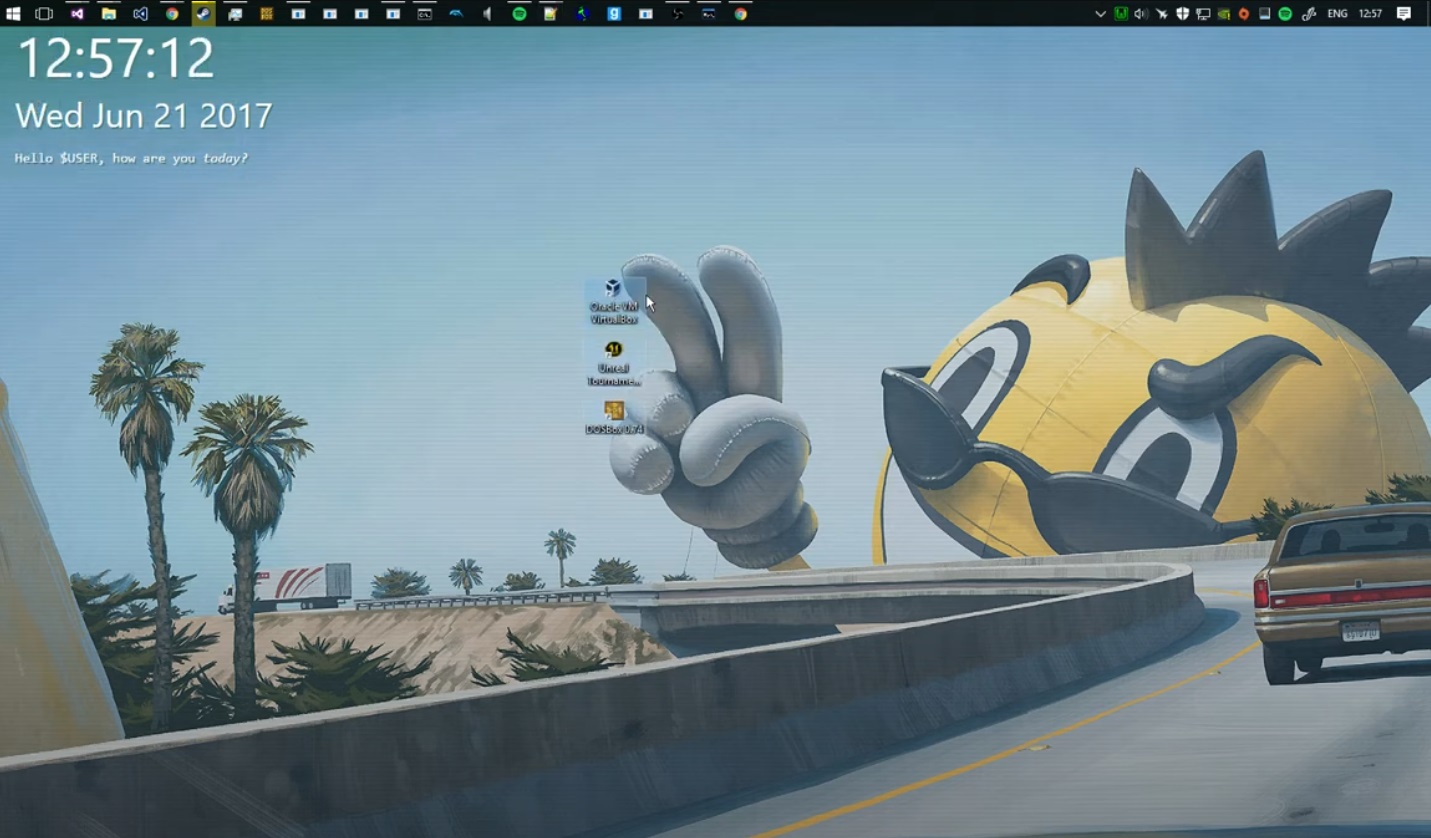This screenshot has height=838, width=1431.
Task: Select the Unreal Tournament desktop shortcut
Action: pos(613,362)
